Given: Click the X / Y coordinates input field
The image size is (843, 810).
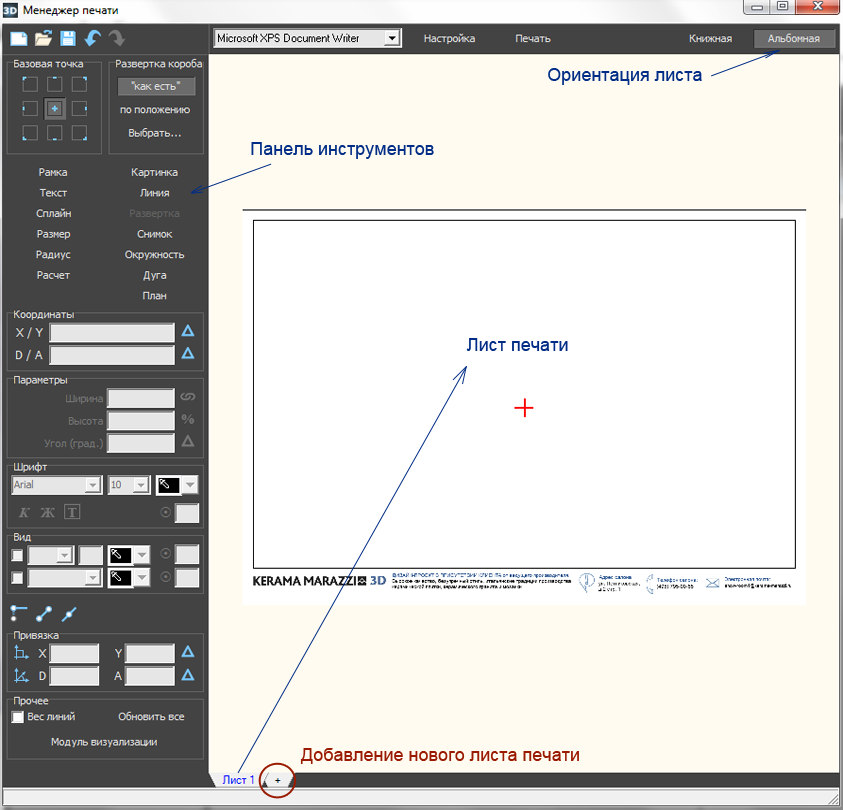Looking at the screenshot, I should (x=112, y=333).
